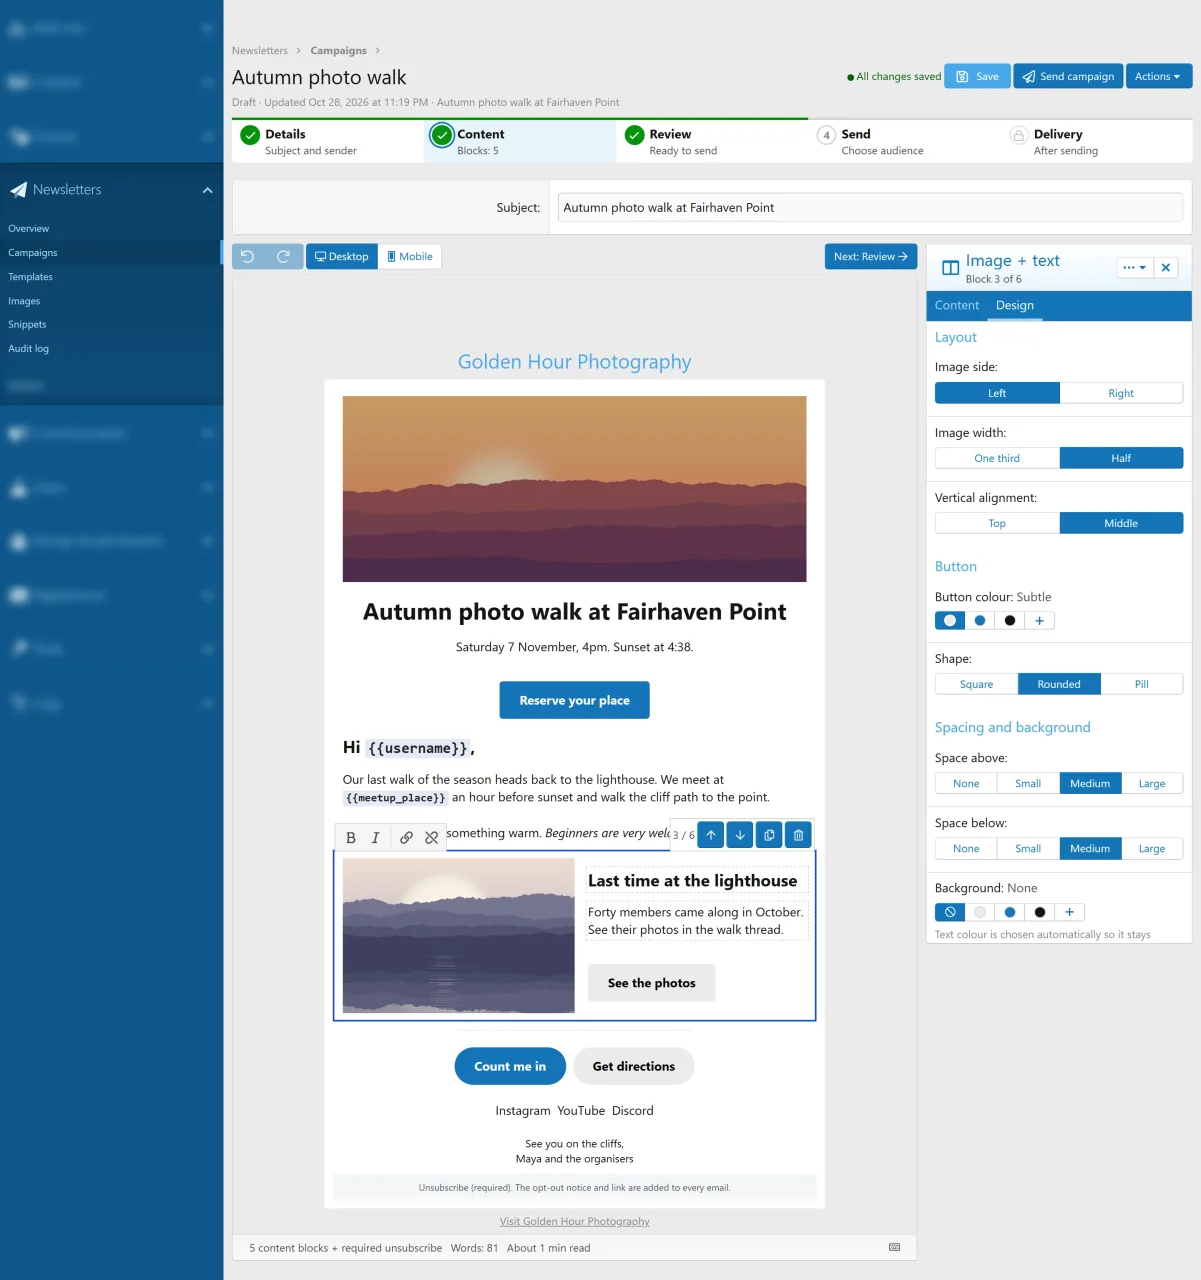
Task: Click the Count me in button
Action: 510,1066
